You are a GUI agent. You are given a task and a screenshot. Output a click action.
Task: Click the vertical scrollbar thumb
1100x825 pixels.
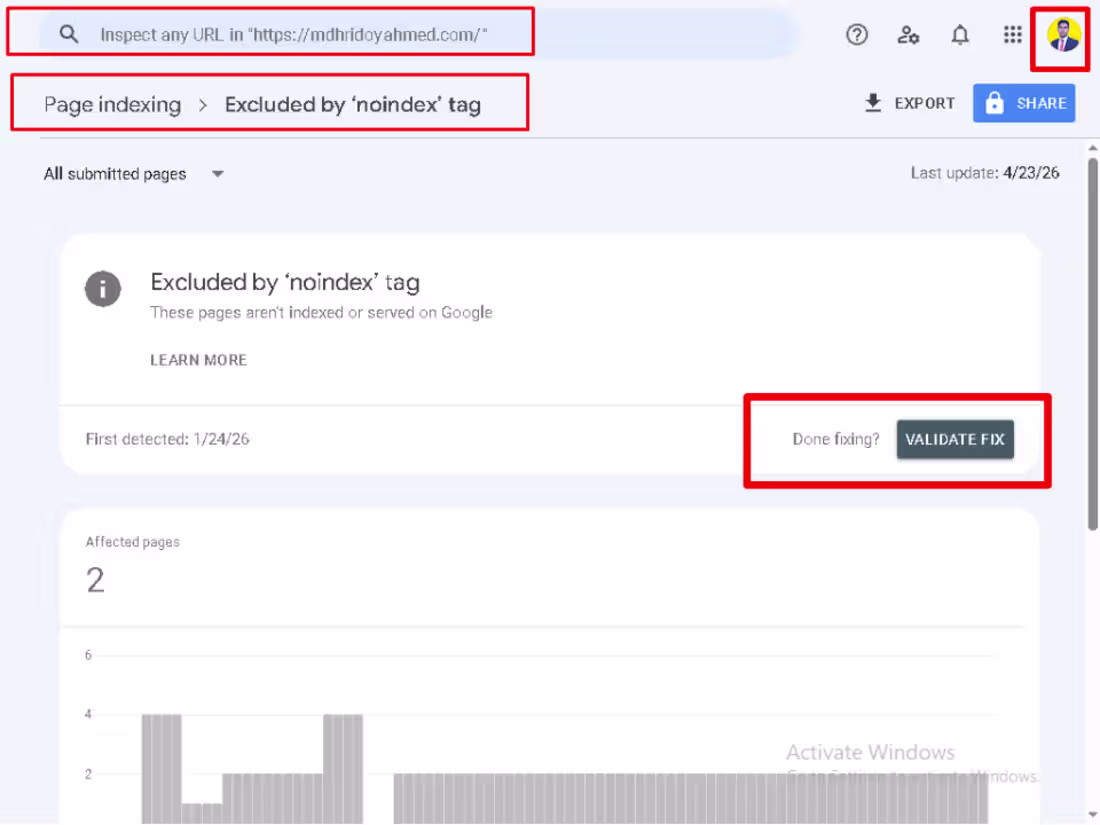pyautogui.click(x=1092, y=344)
